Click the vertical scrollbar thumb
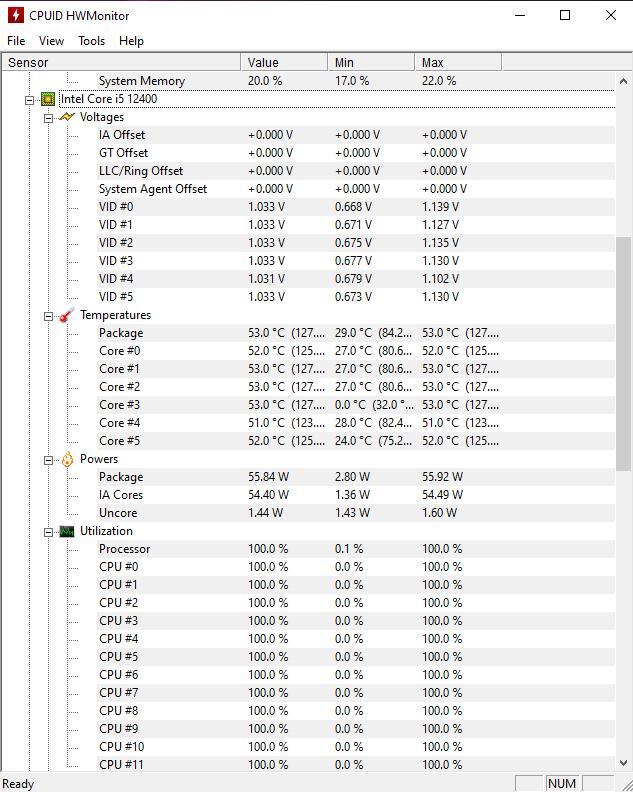Viewport: 633px width, 792px height. 623,354
